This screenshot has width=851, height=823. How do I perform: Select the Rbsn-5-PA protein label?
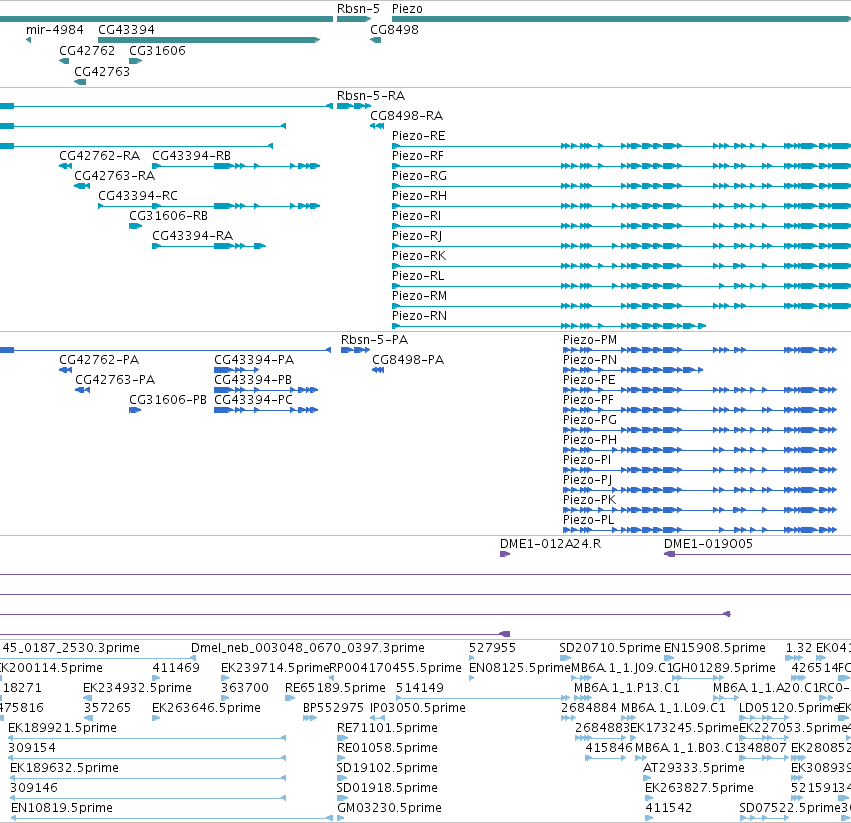[x=374, y=340]
